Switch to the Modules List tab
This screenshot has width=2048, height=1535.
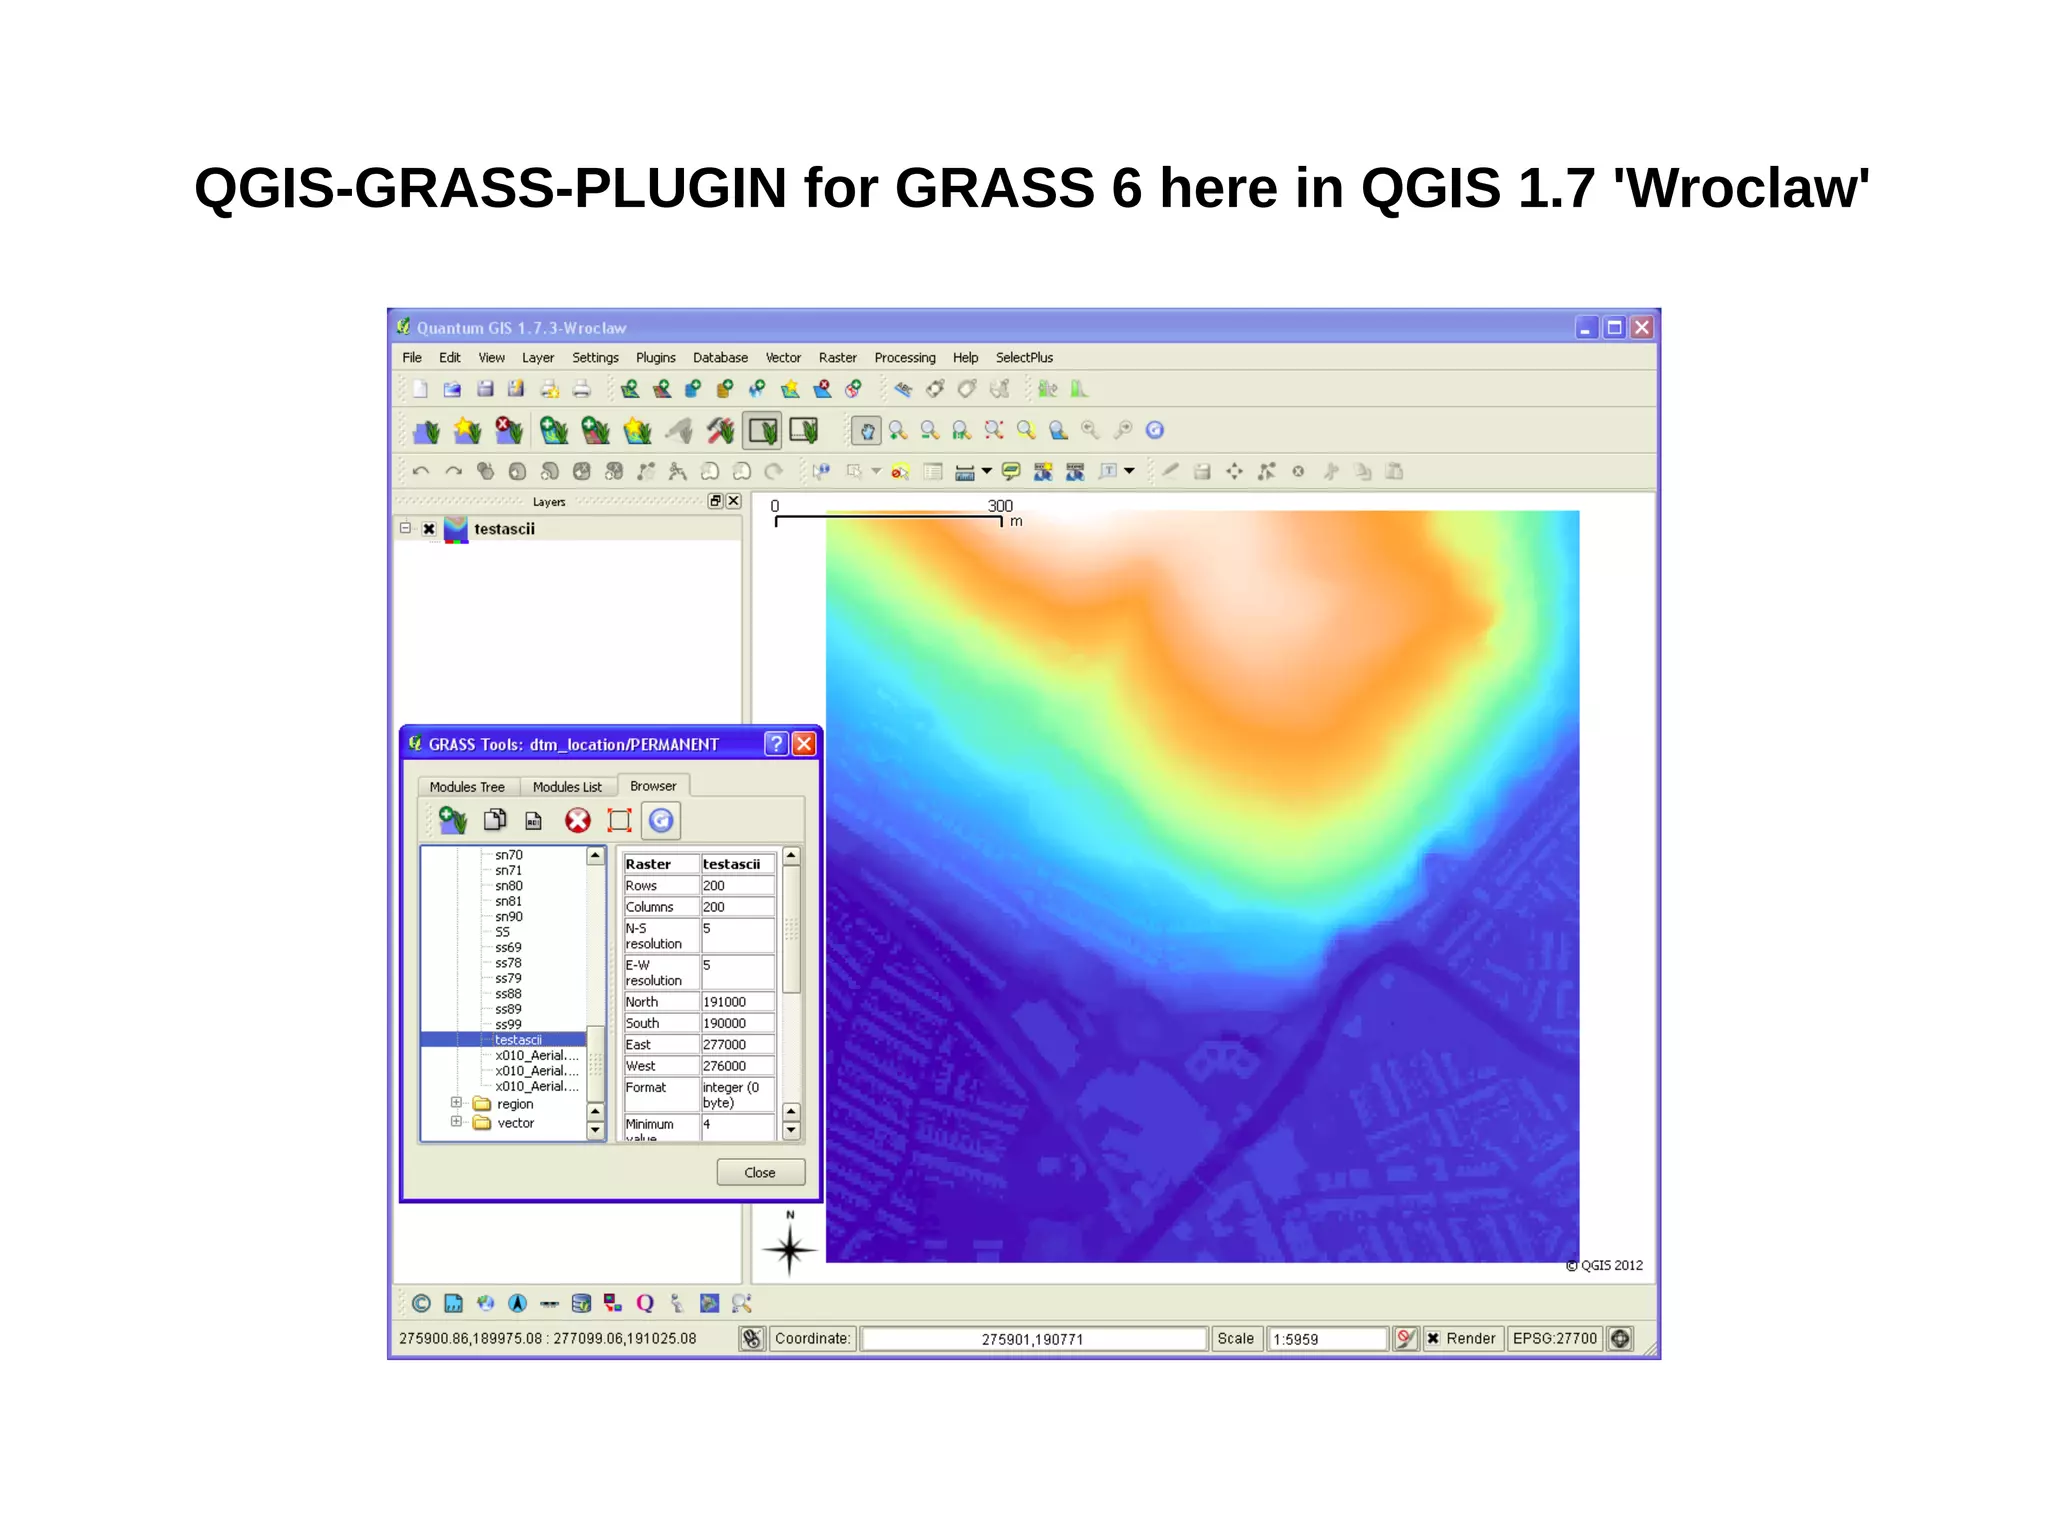[x=567, y=787]
